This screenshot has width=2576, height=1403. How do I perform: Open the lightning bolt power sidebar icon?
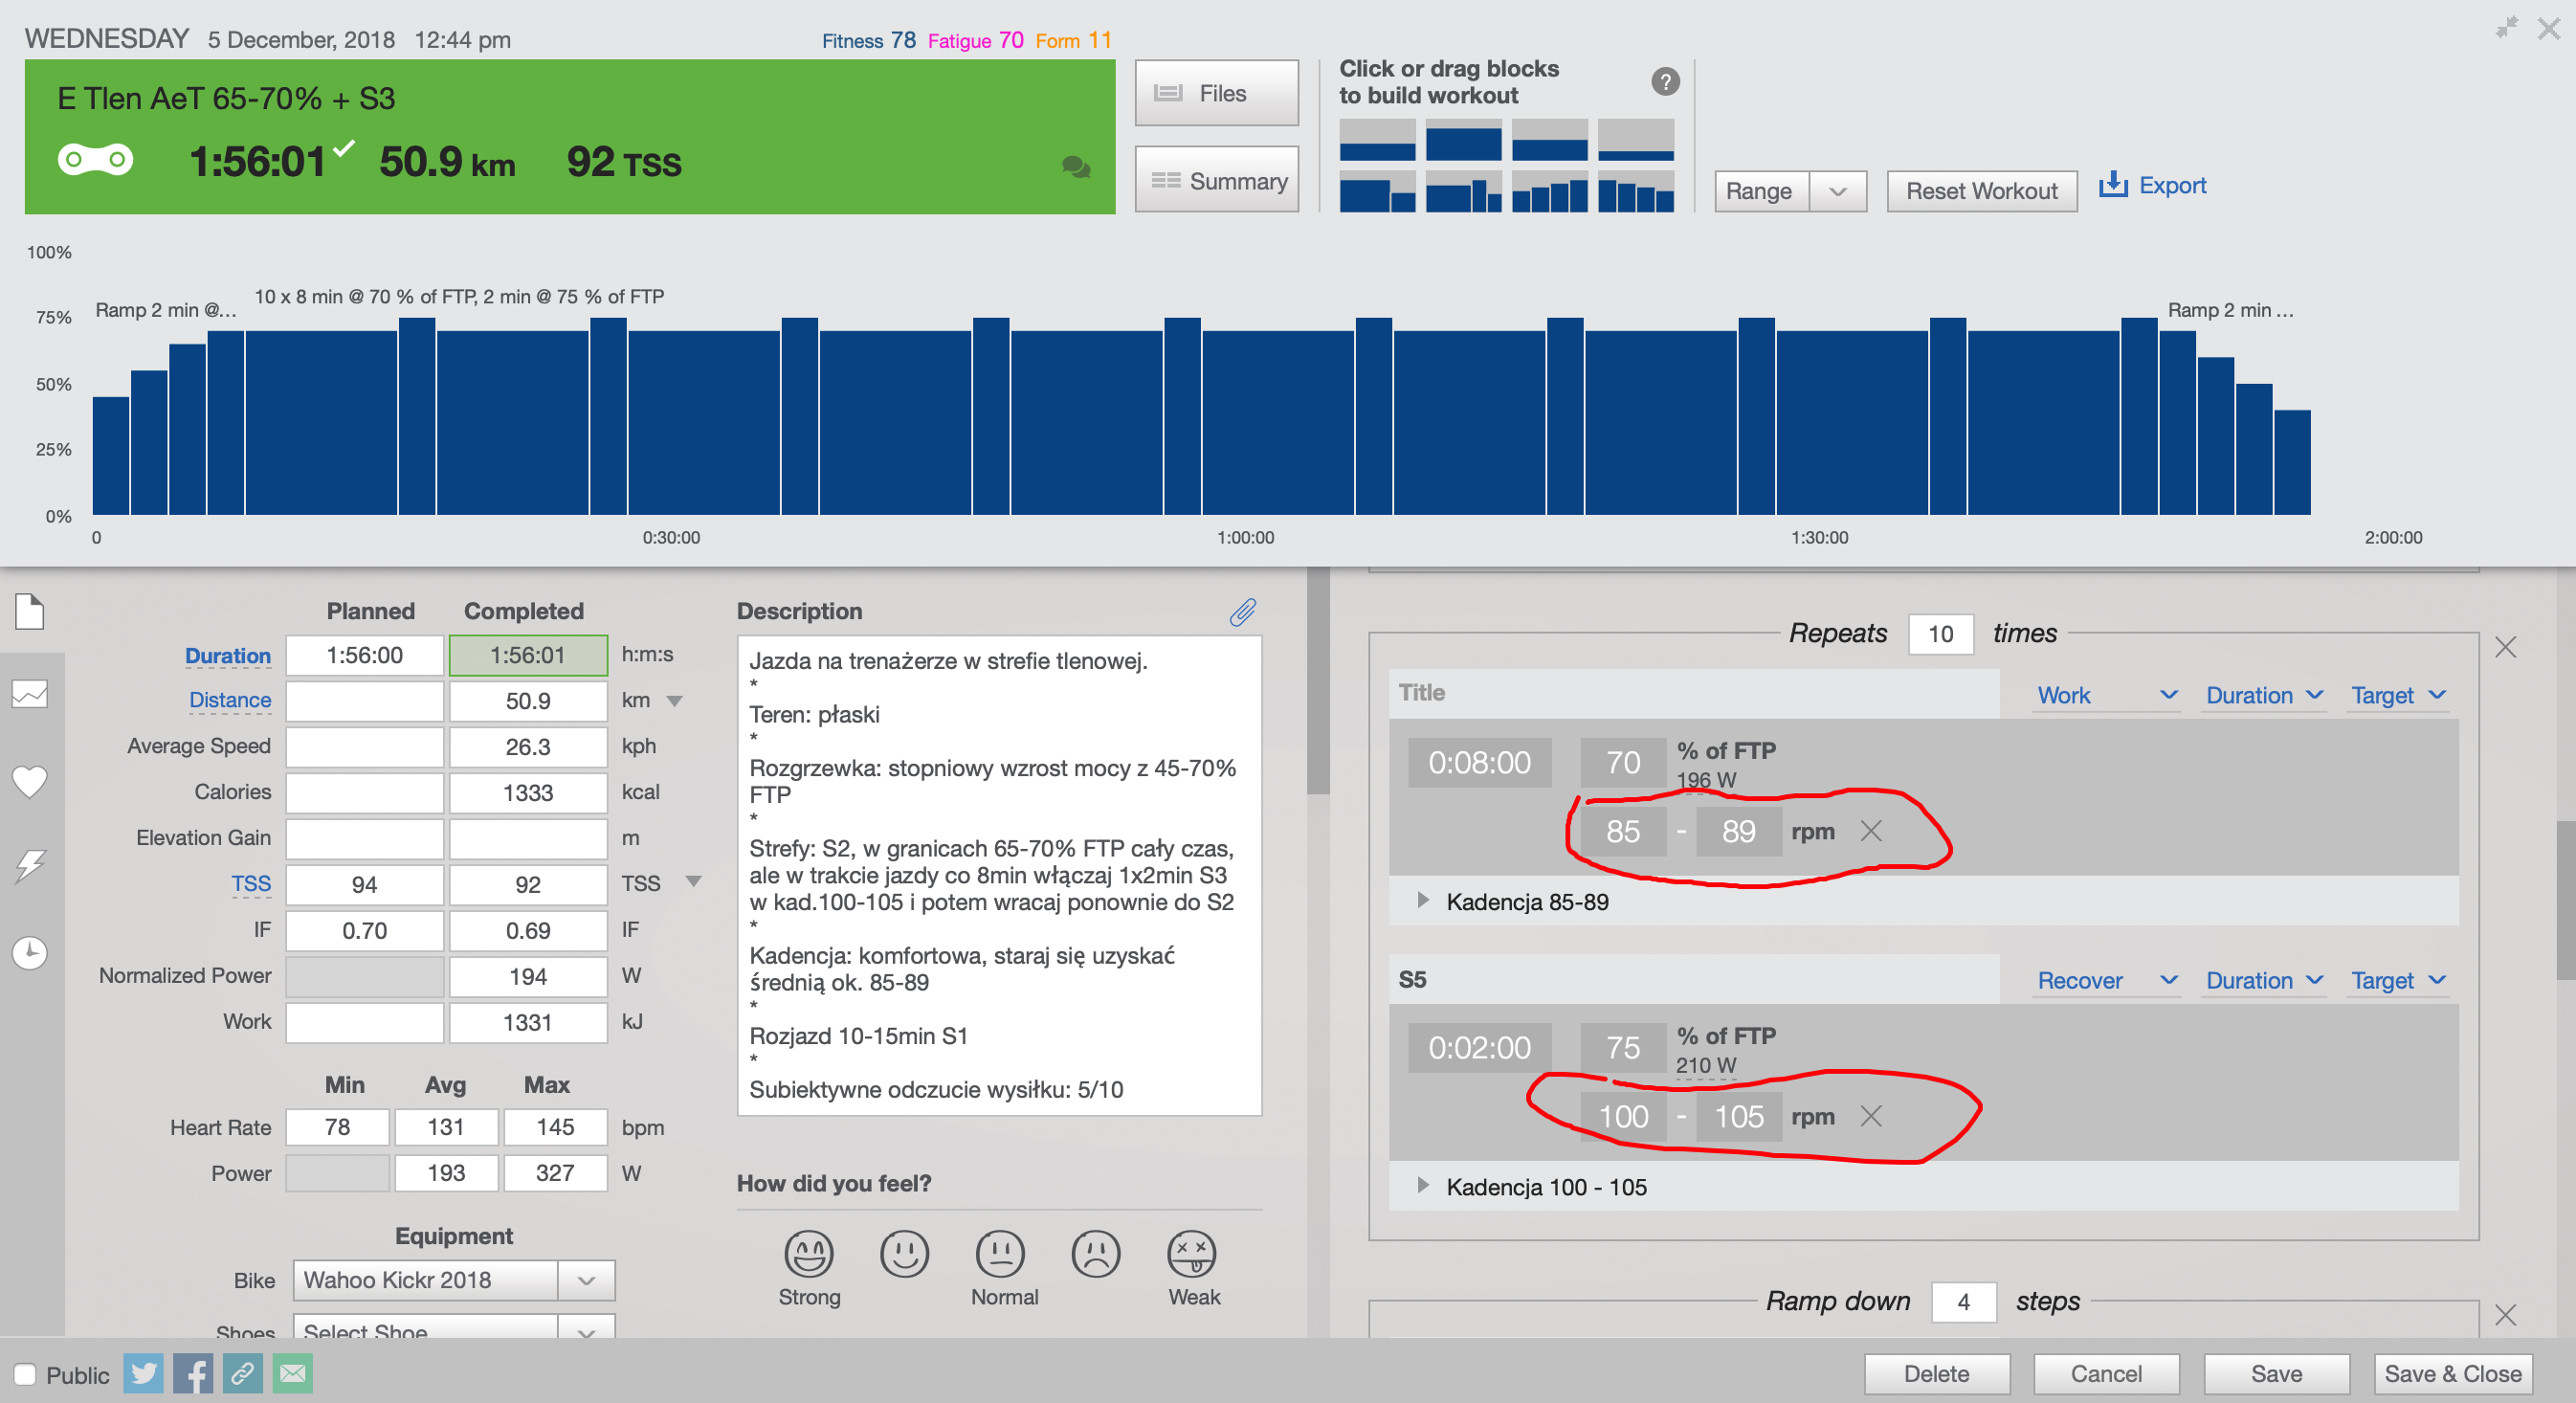coord(30,866)
